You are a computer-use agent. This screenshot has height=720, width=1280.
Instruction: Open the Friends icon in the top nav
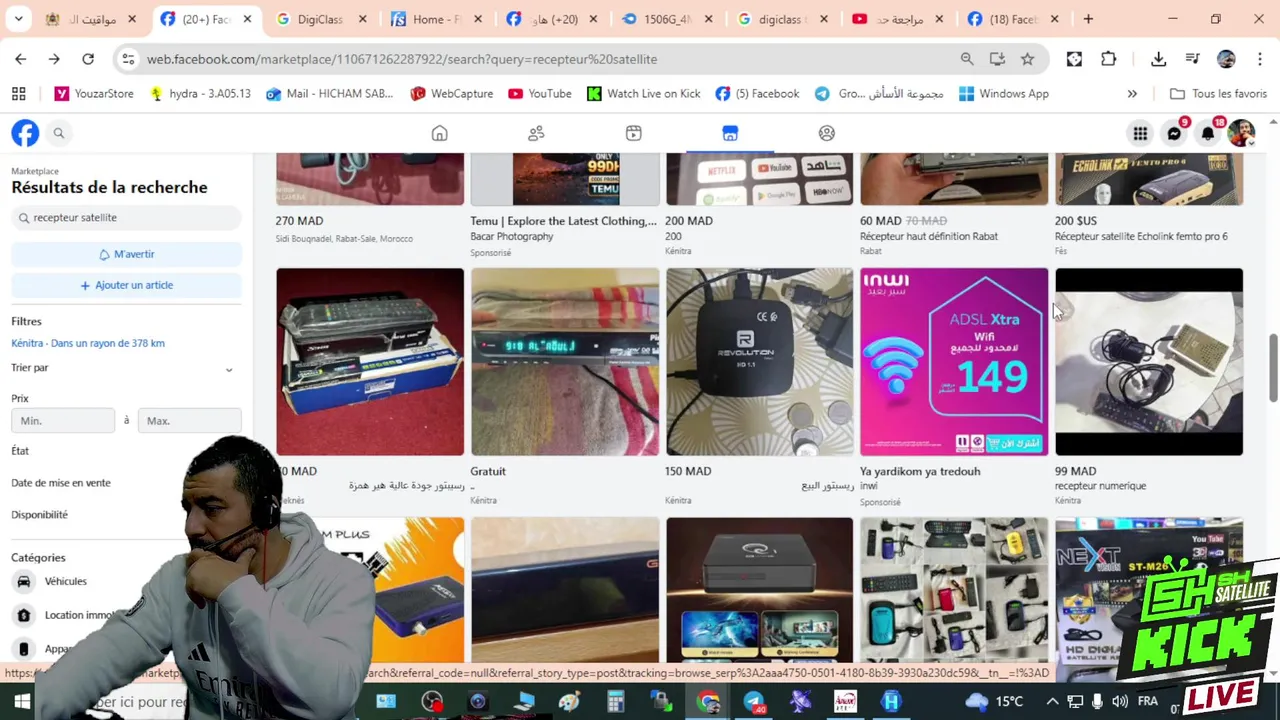point(536,133)
